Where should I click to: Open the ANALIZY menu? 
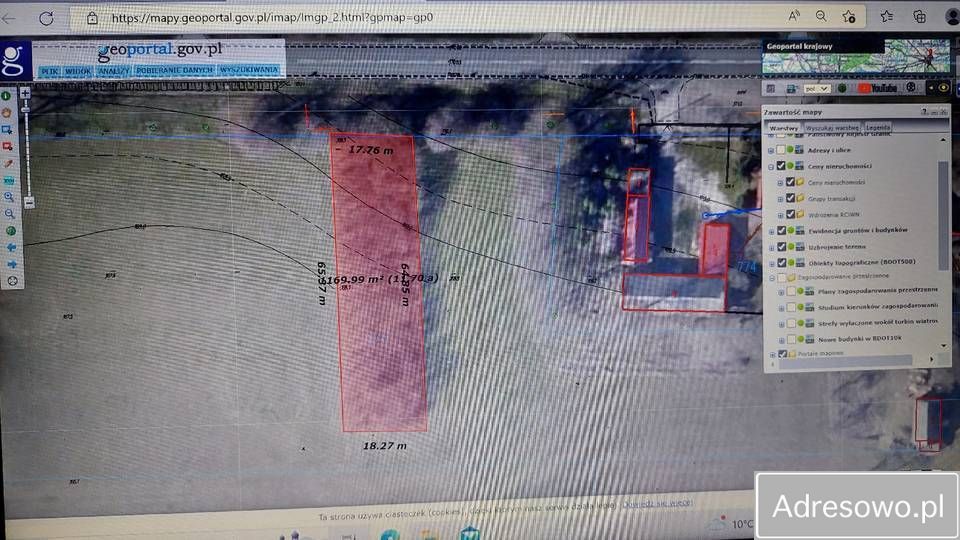click(x=113, y=71)
